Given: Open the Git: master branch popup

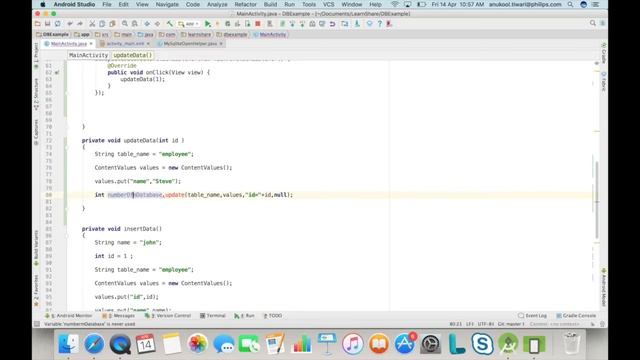Looking at the screenshot, I should [x=511, y=324].
